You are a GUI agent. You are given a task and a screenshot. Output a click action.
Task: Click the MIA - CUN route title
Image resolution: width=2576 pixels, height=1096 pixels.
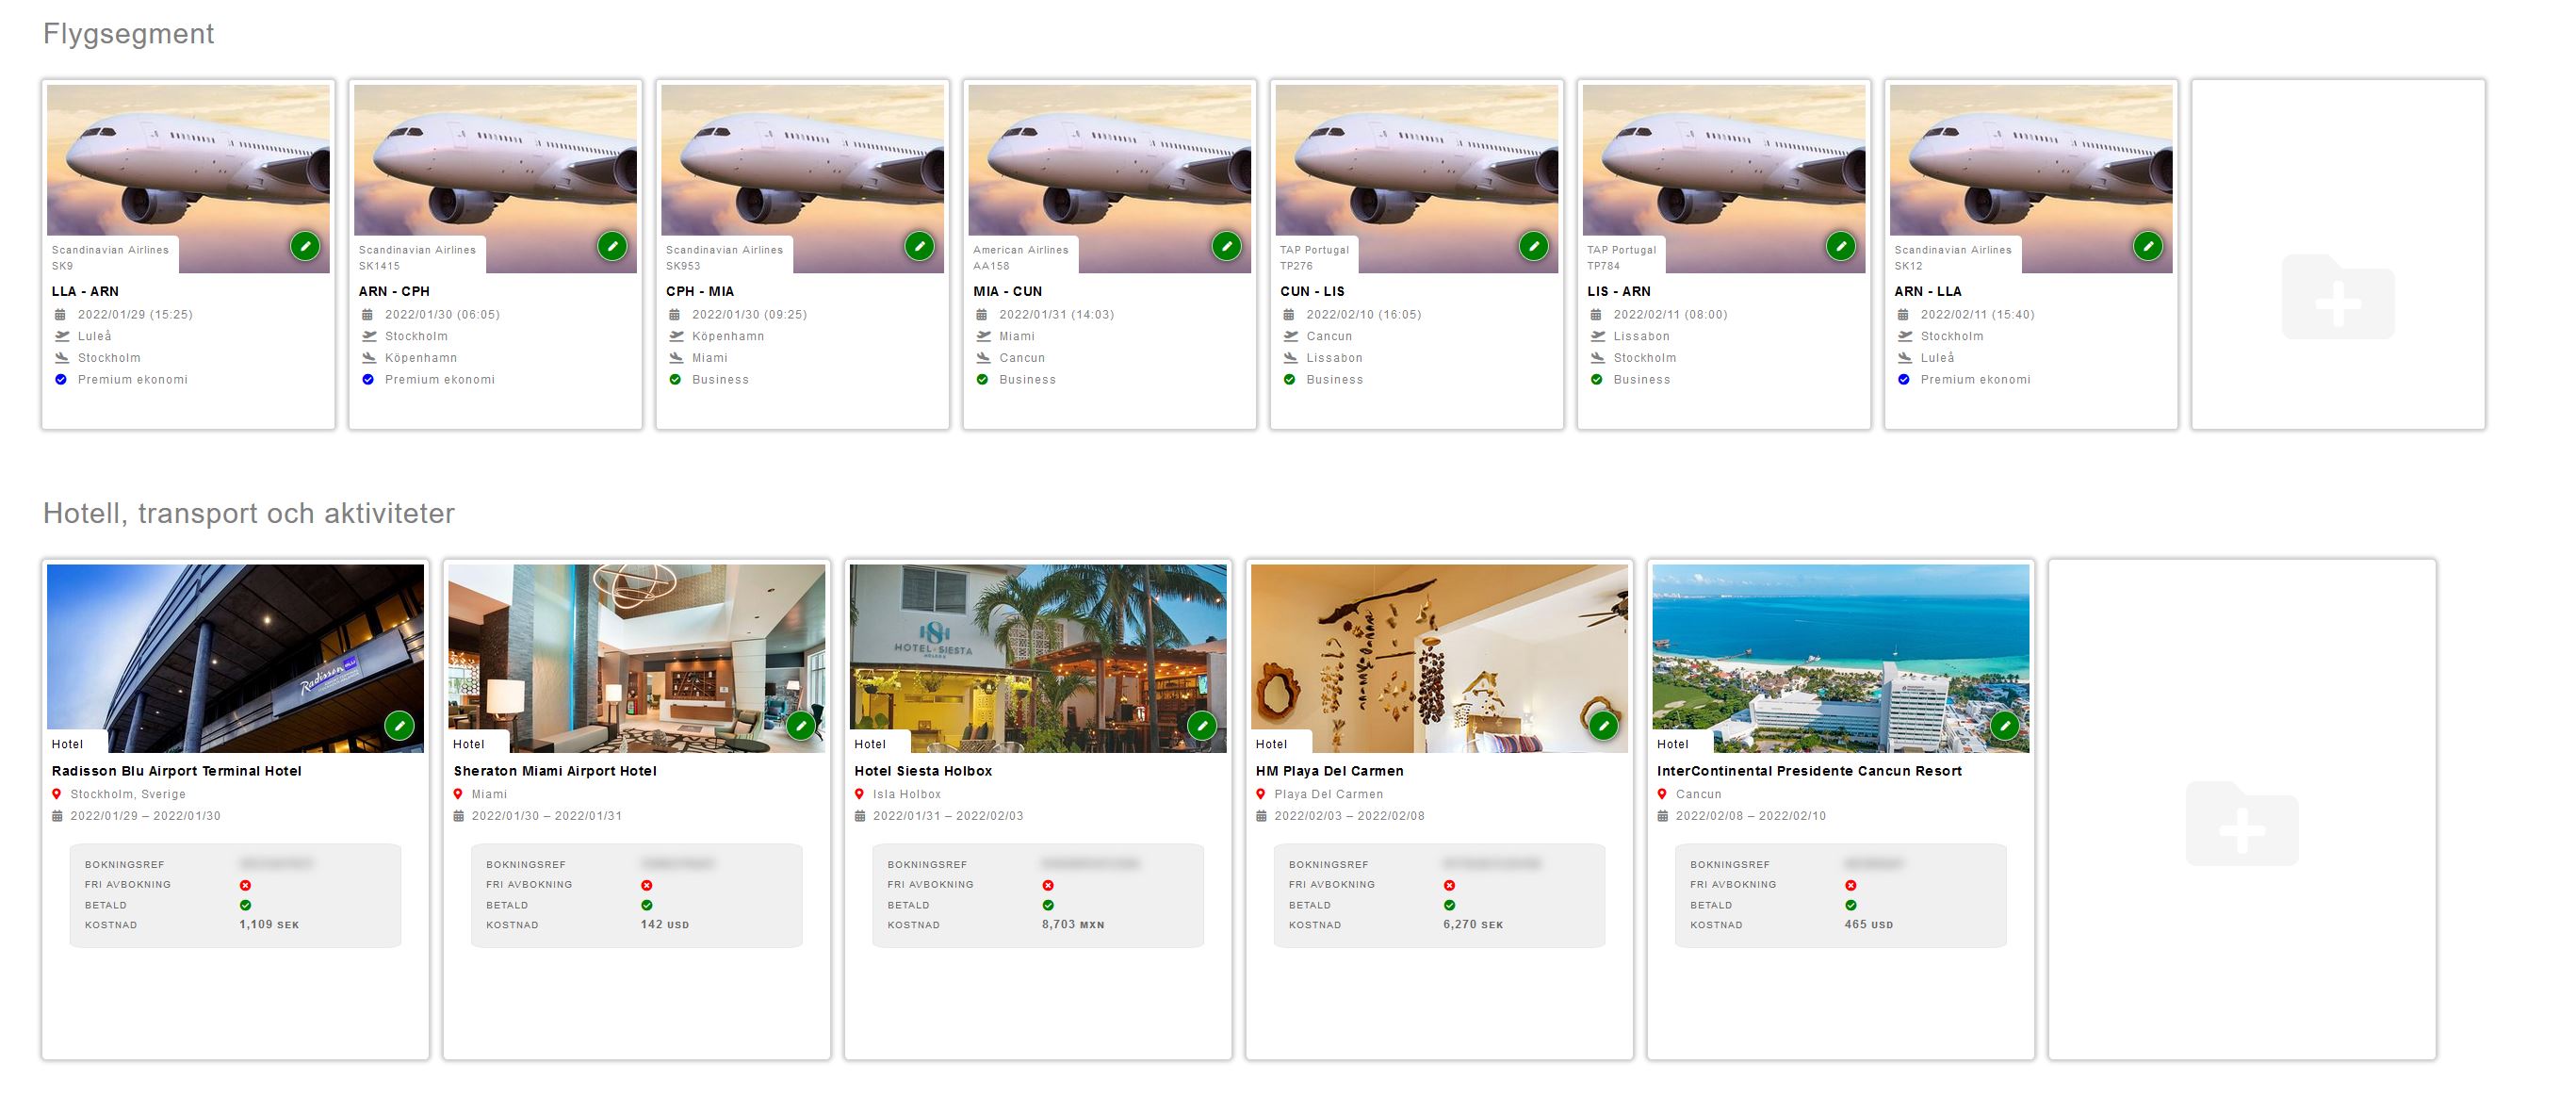(x=1007, y=291)
